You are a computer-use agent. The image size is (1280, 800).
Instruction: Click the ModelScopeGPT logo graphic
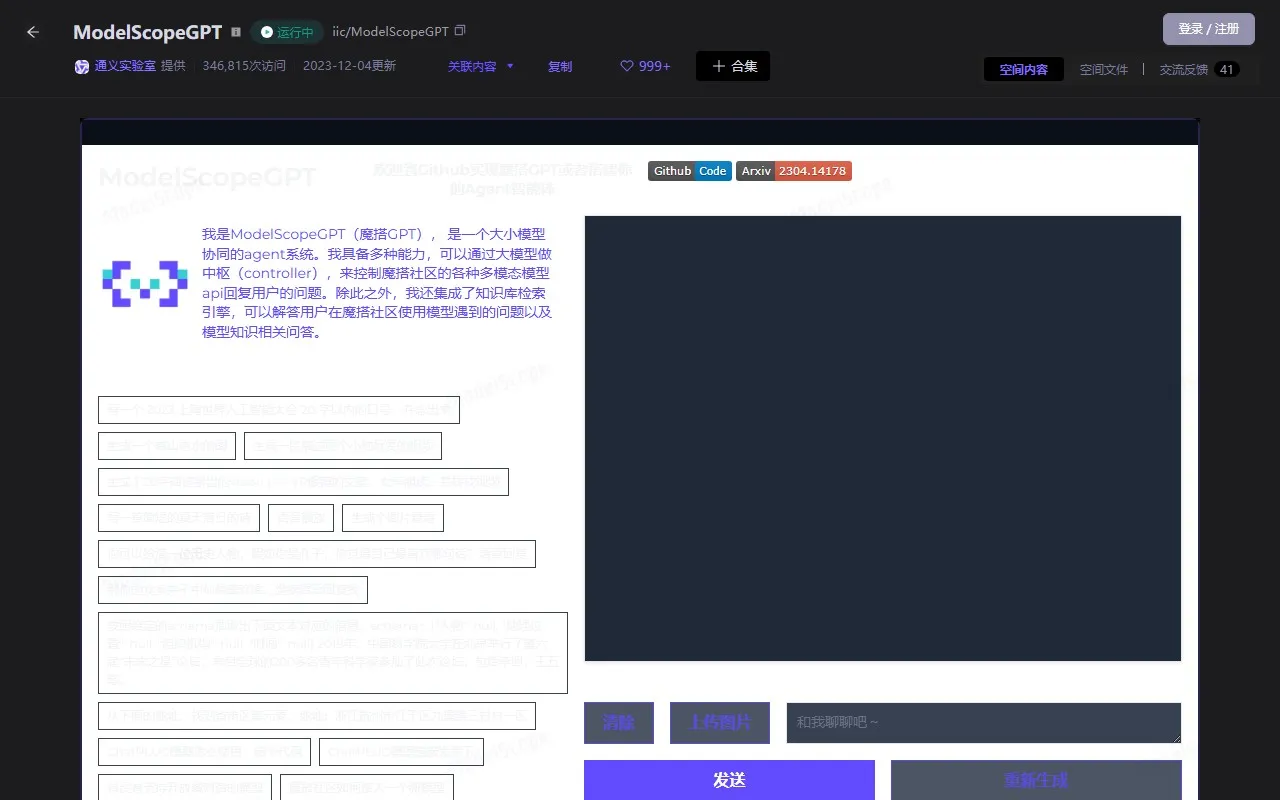tap(145, 283)
